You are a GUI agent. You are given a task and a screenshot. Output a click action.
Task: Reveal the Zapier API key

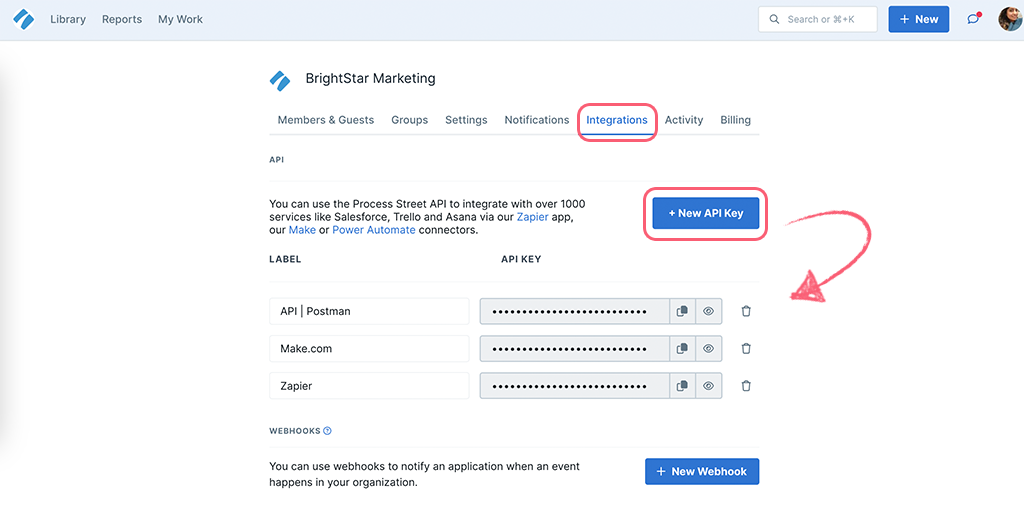[x=709, y=386]
